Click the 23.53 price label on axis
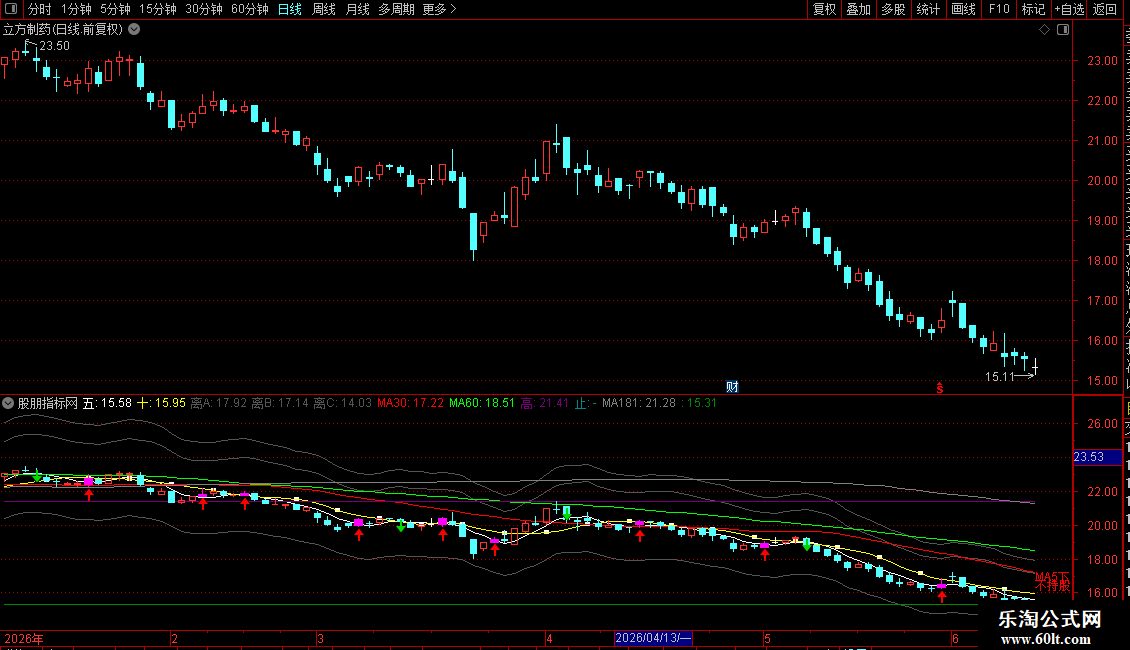1130x650 pixels. [1097, 457]
